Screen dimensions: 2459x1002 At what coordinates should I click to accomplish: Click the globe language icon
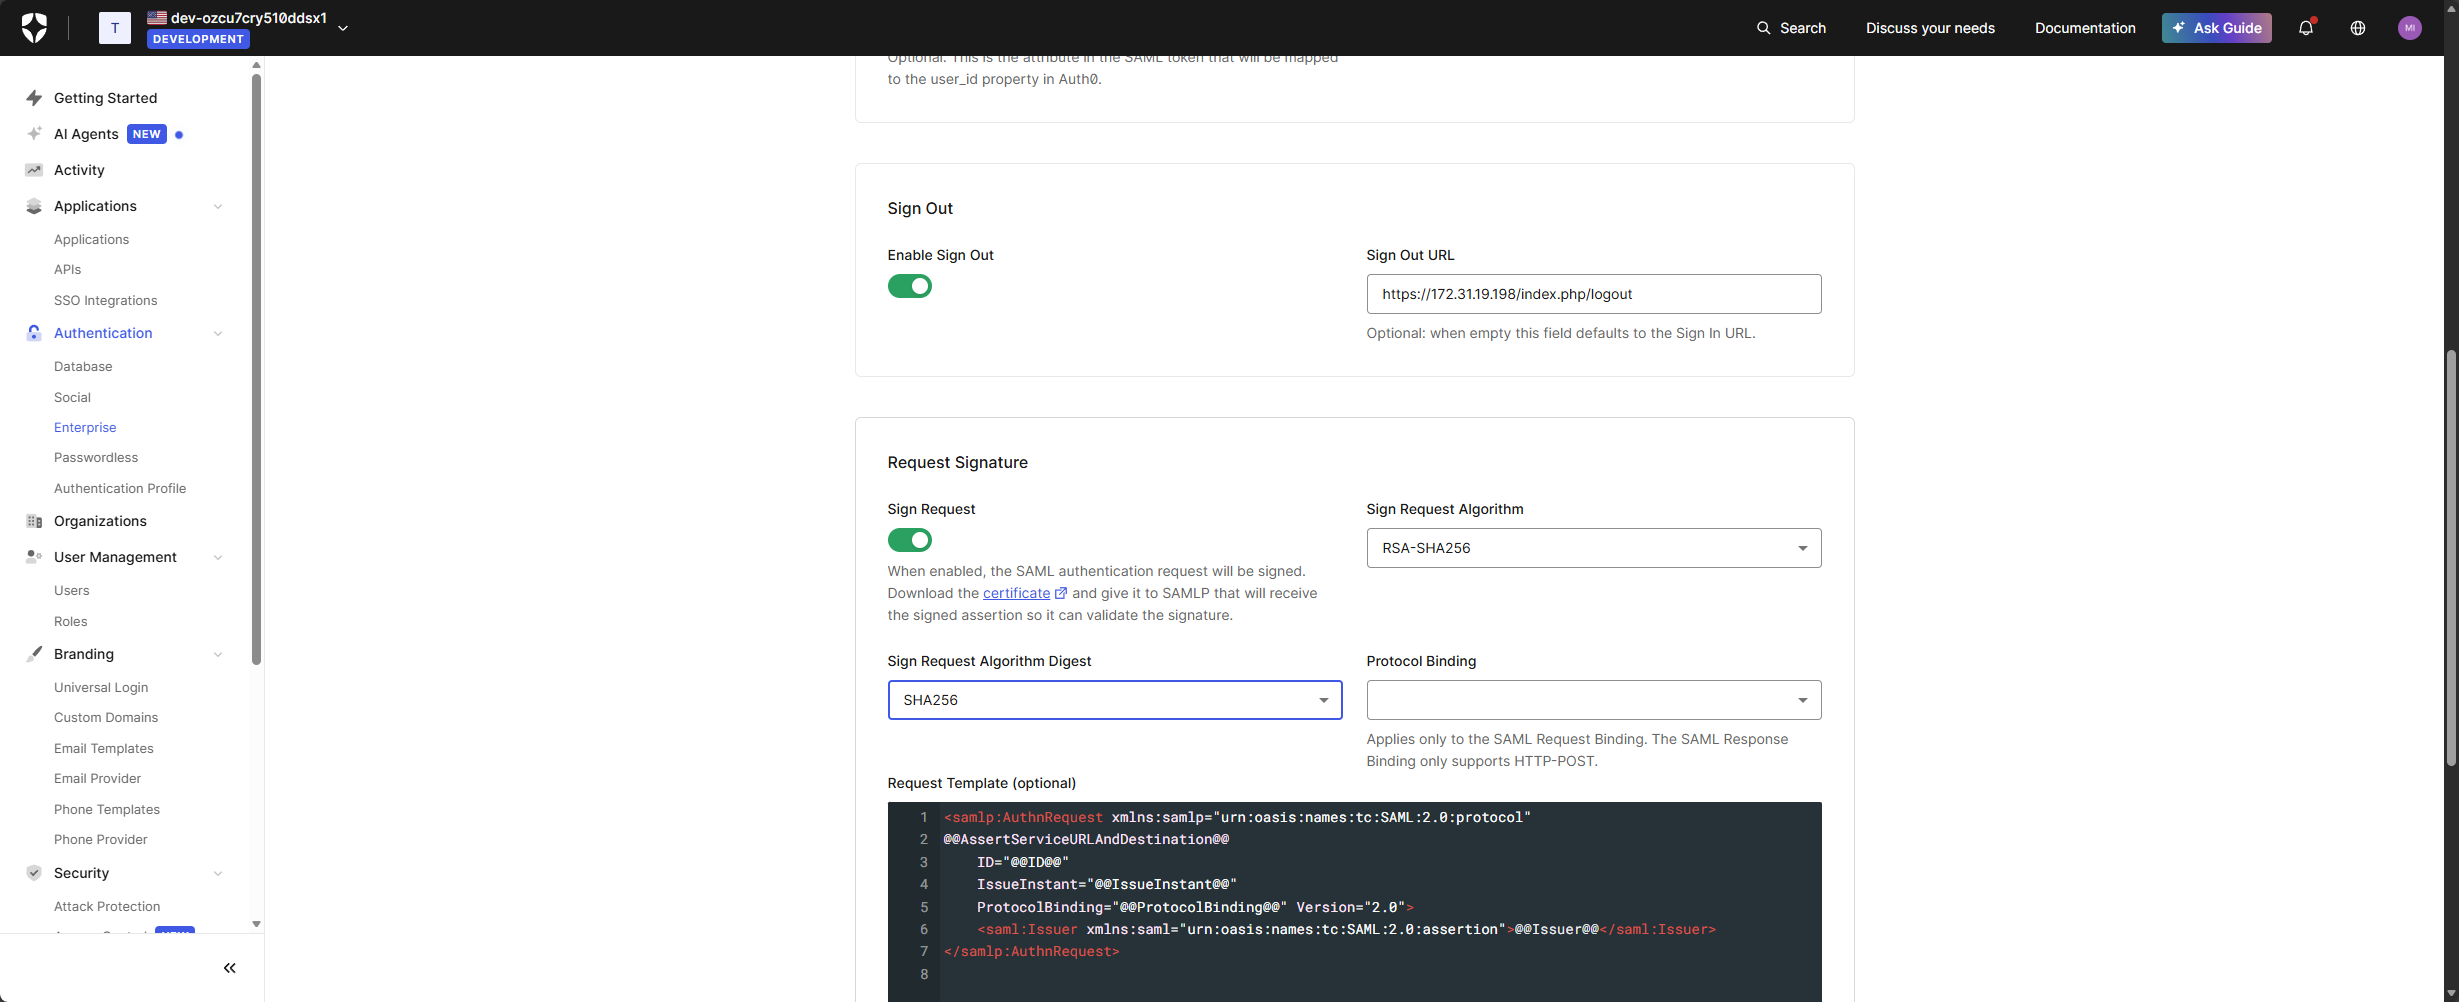click(2357, 27)
